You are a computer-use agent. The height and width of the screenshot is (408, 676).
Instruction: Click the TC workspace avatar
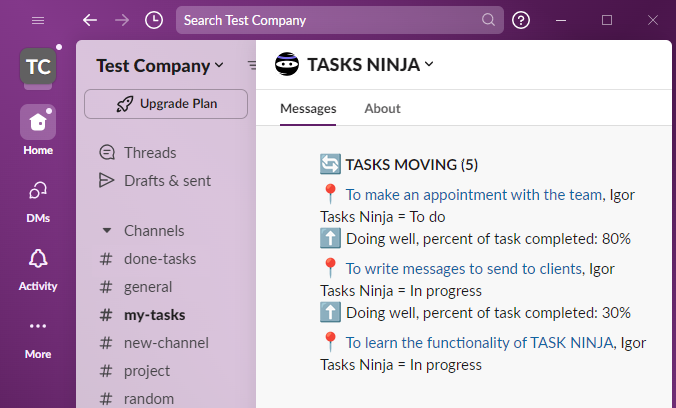click(38, 67)
